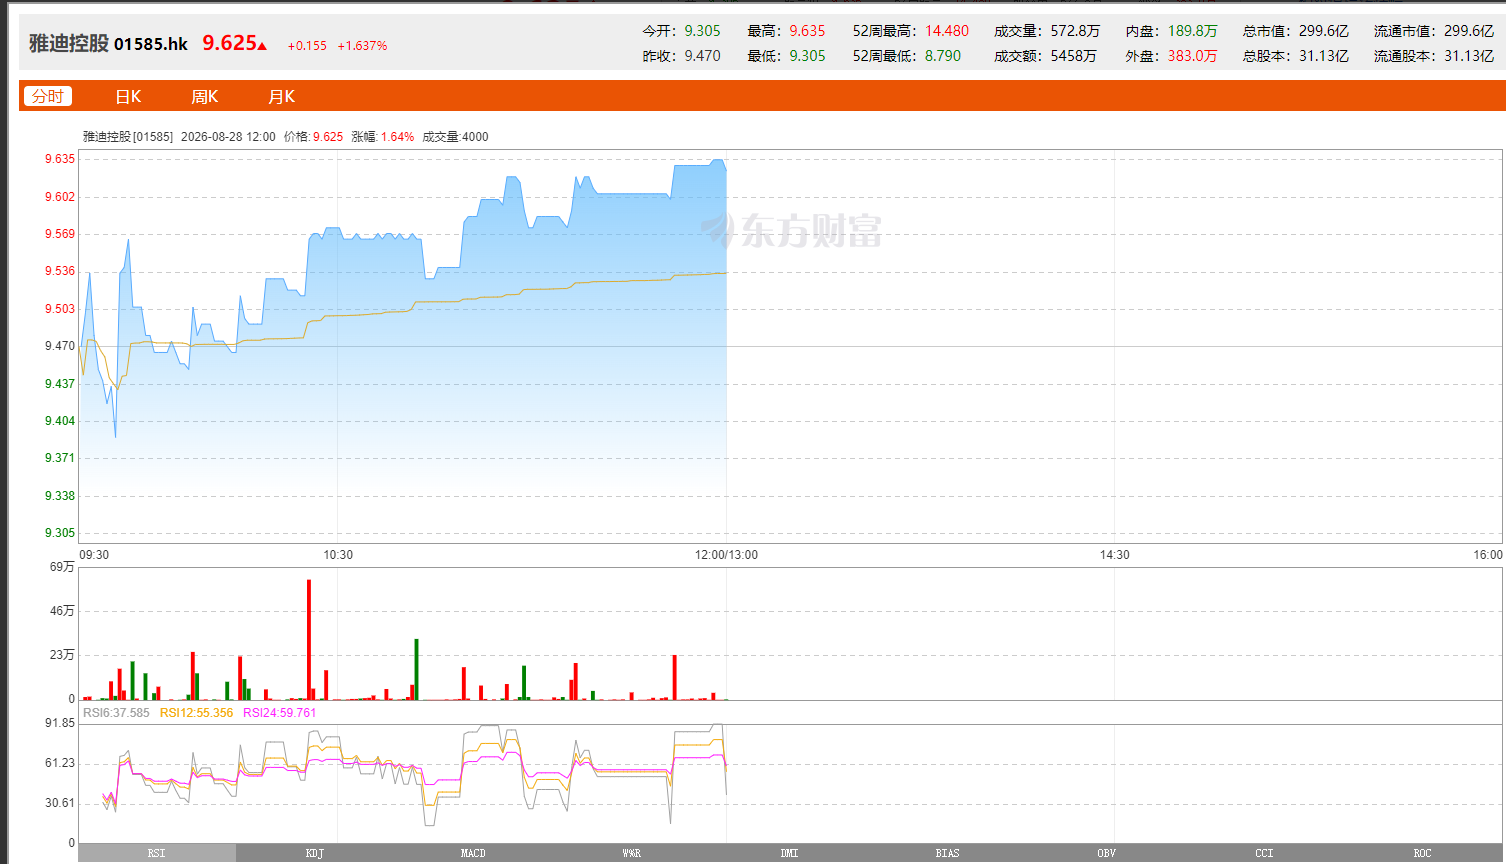The image size is (1506, 864).
Task: Click the 10:30 time axis label
Action: pyautogui.click(x=338, y=555)
